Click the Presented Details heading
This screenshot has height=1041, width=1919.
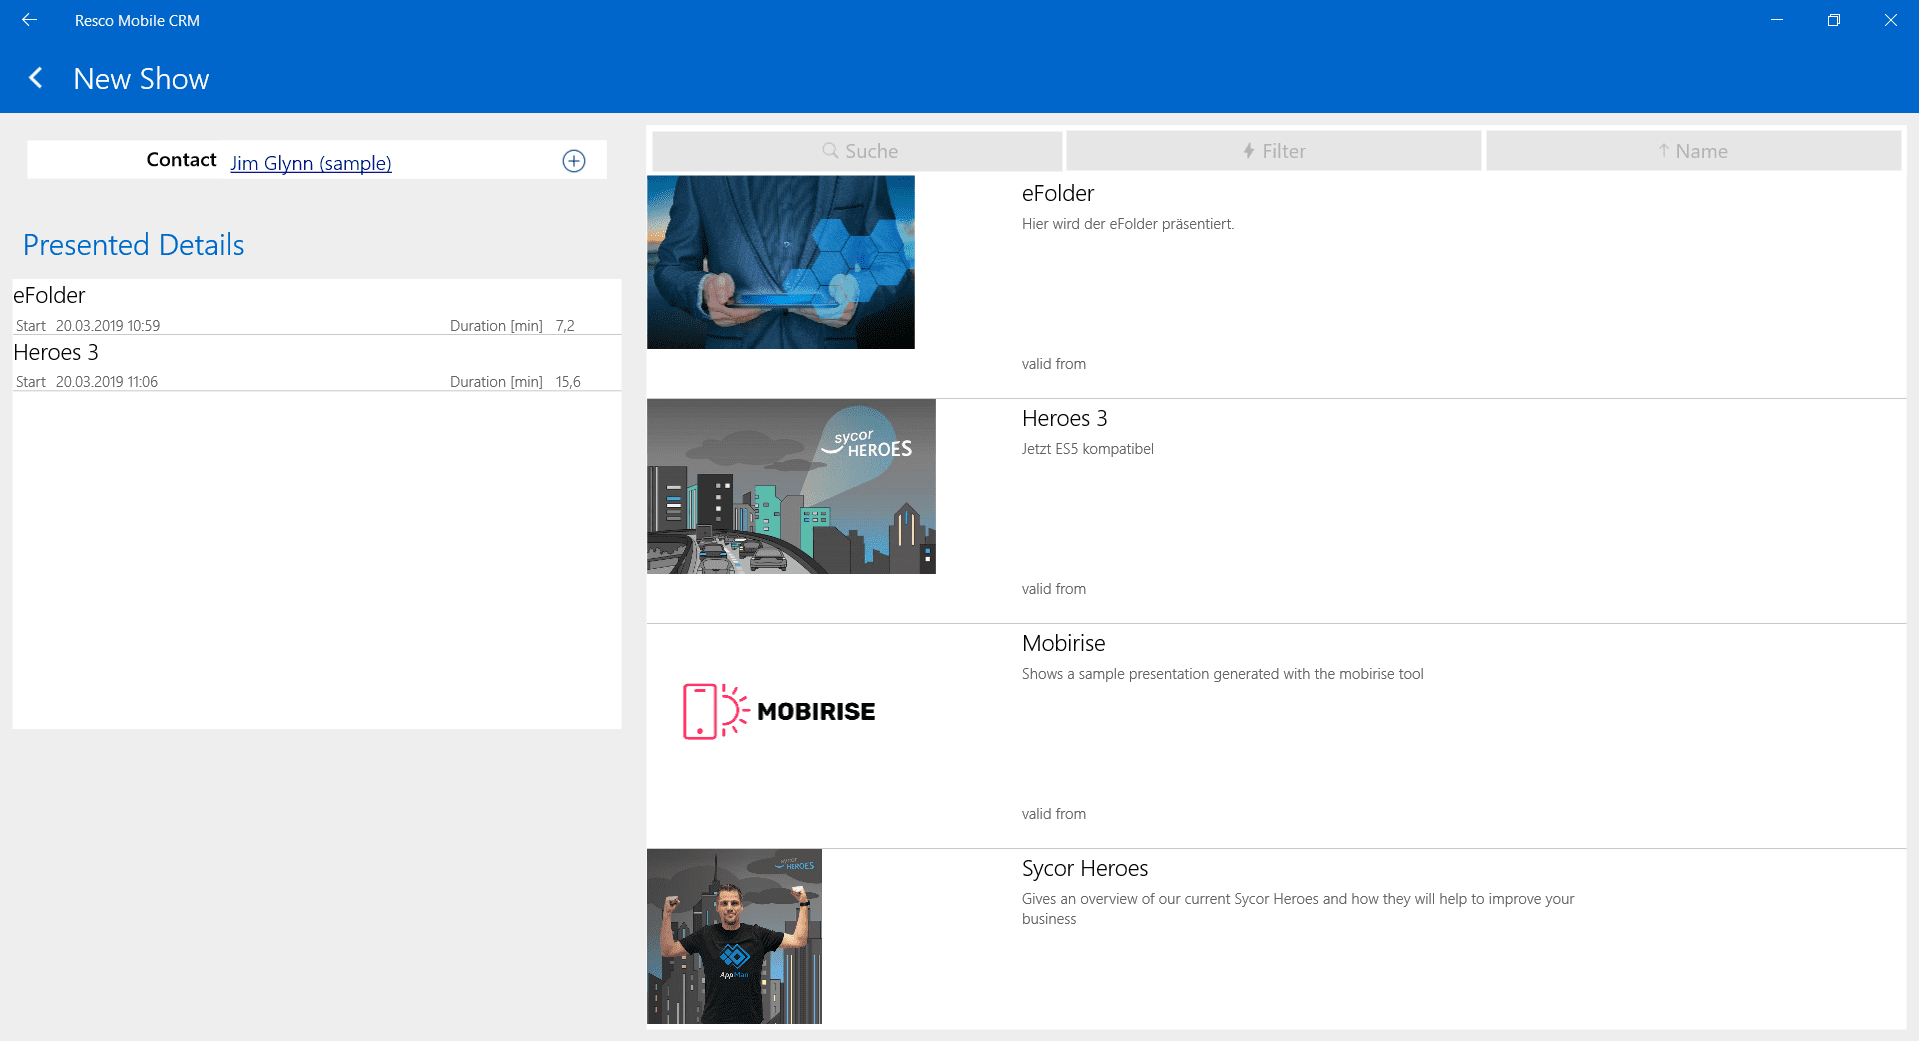[x=133, y=245]
